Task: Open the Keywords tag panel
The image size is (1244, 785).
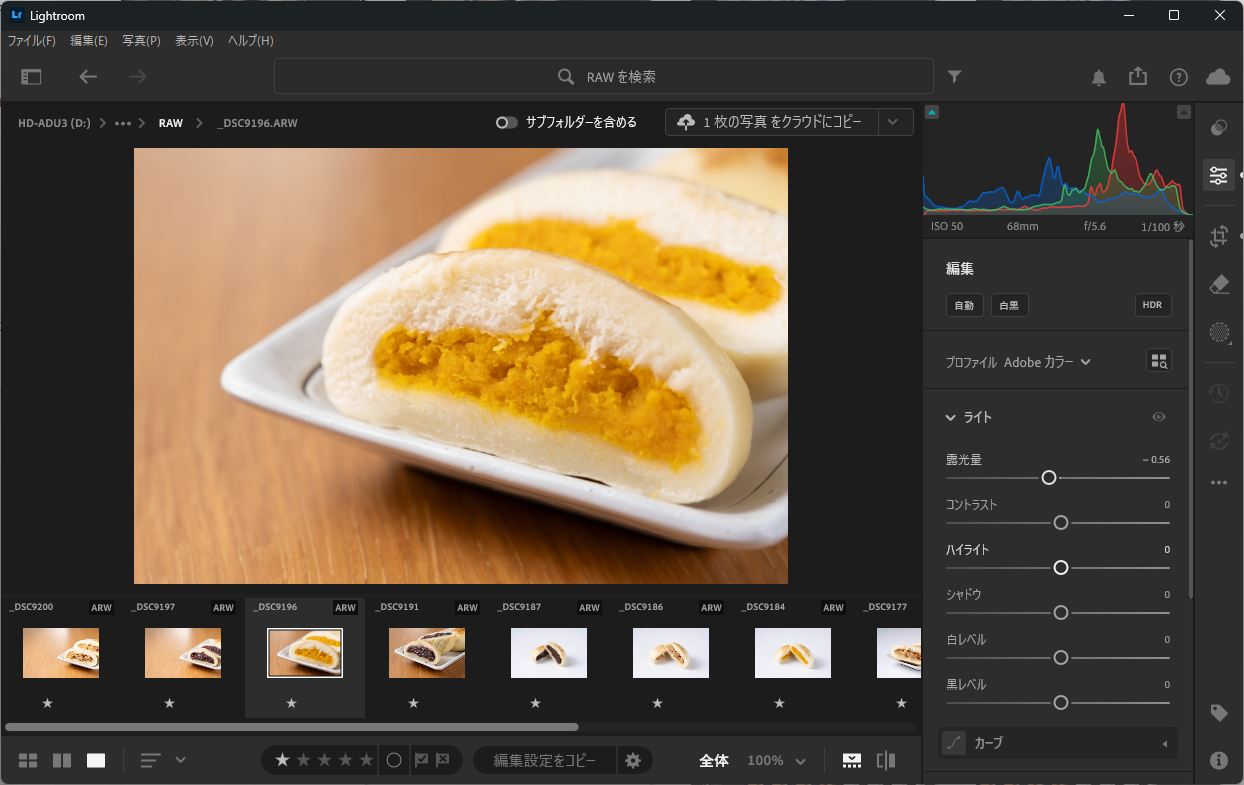Action: click(x=1219, y=713)
